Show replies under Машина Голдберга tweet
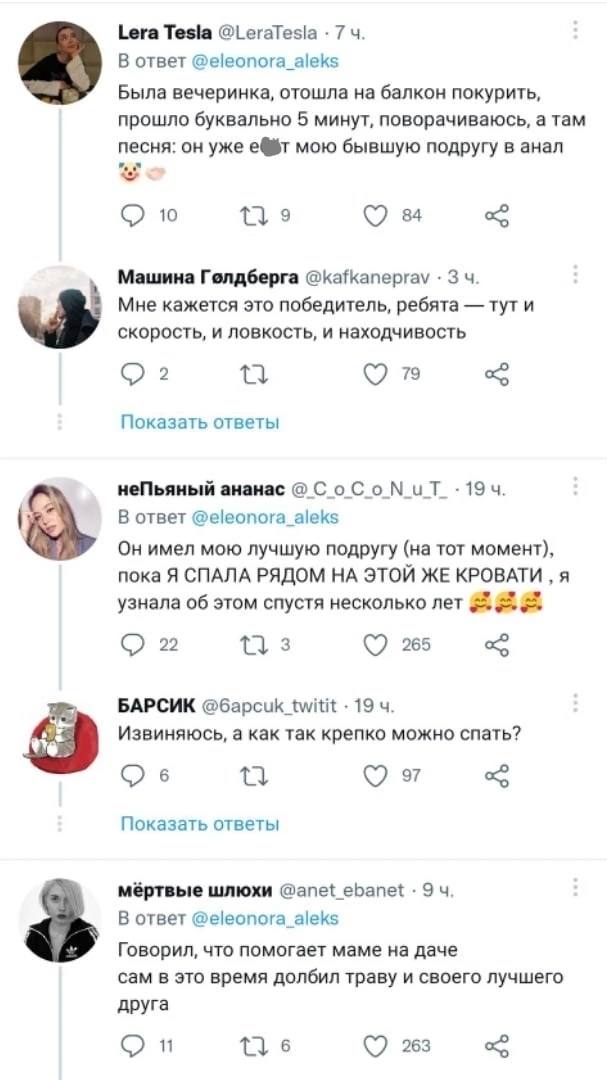This screenshot has width=607, height=1080. click(x=199, y=423)
